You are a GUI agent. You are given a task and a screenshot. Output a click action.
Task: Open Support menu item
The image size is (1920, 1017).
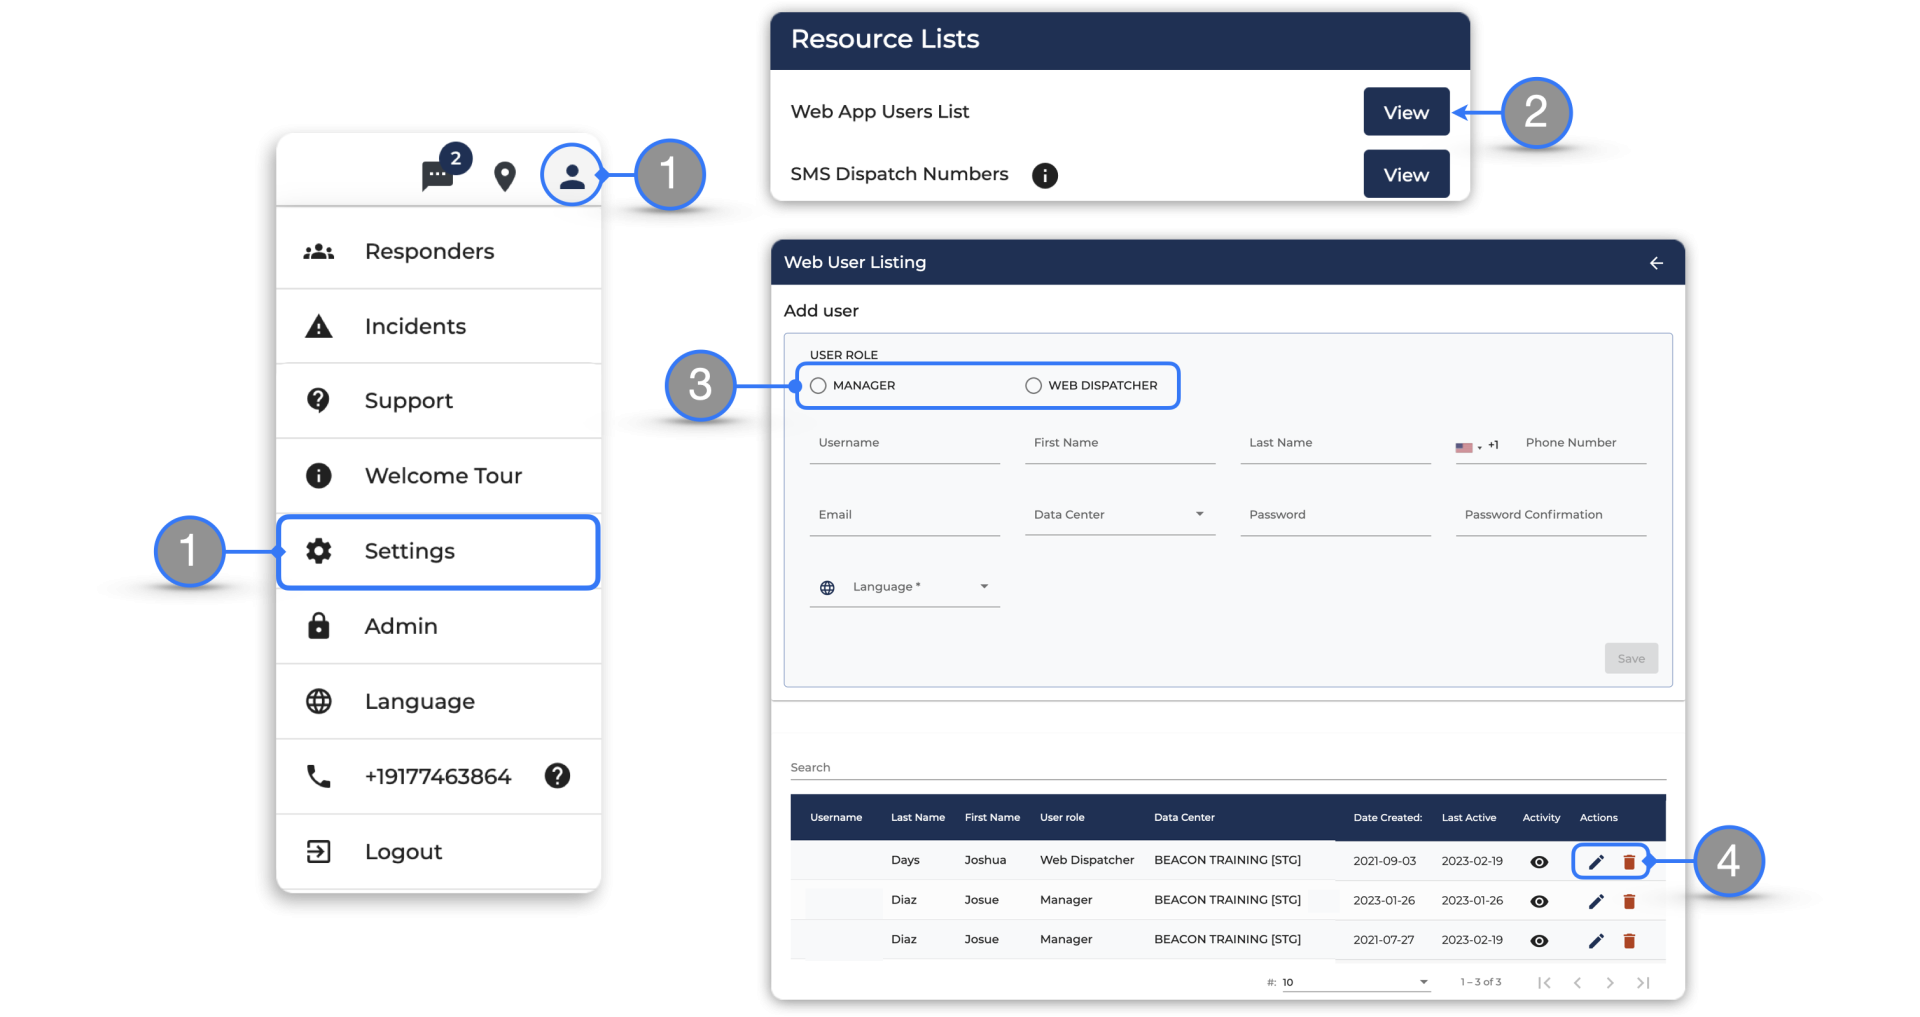click(x=439, y=401)
